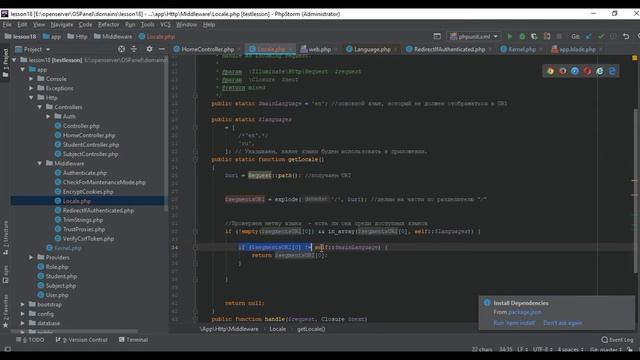This screenshot has height=360, width=640.
Task: Open in Edge browser icon
Action: [612, 71]
